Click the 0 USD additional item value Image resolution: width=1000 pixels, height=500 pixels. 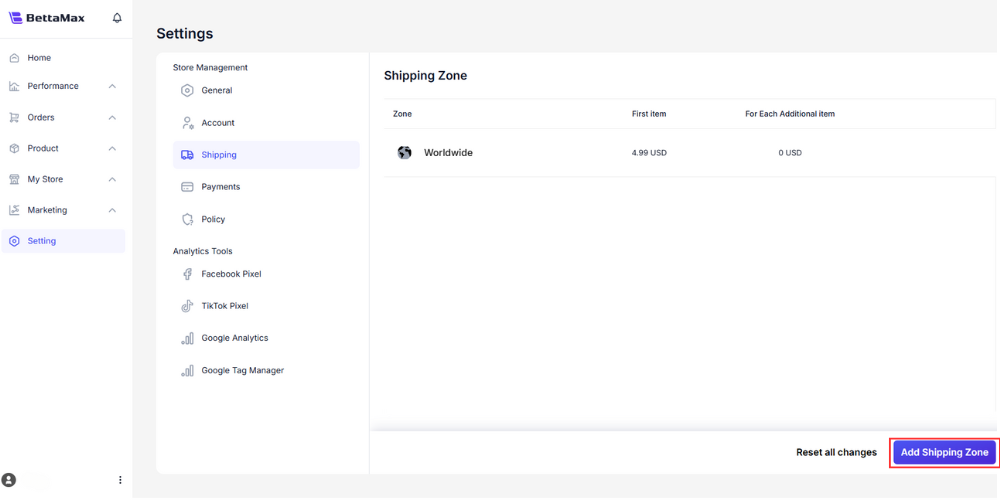tap(790, 153)
